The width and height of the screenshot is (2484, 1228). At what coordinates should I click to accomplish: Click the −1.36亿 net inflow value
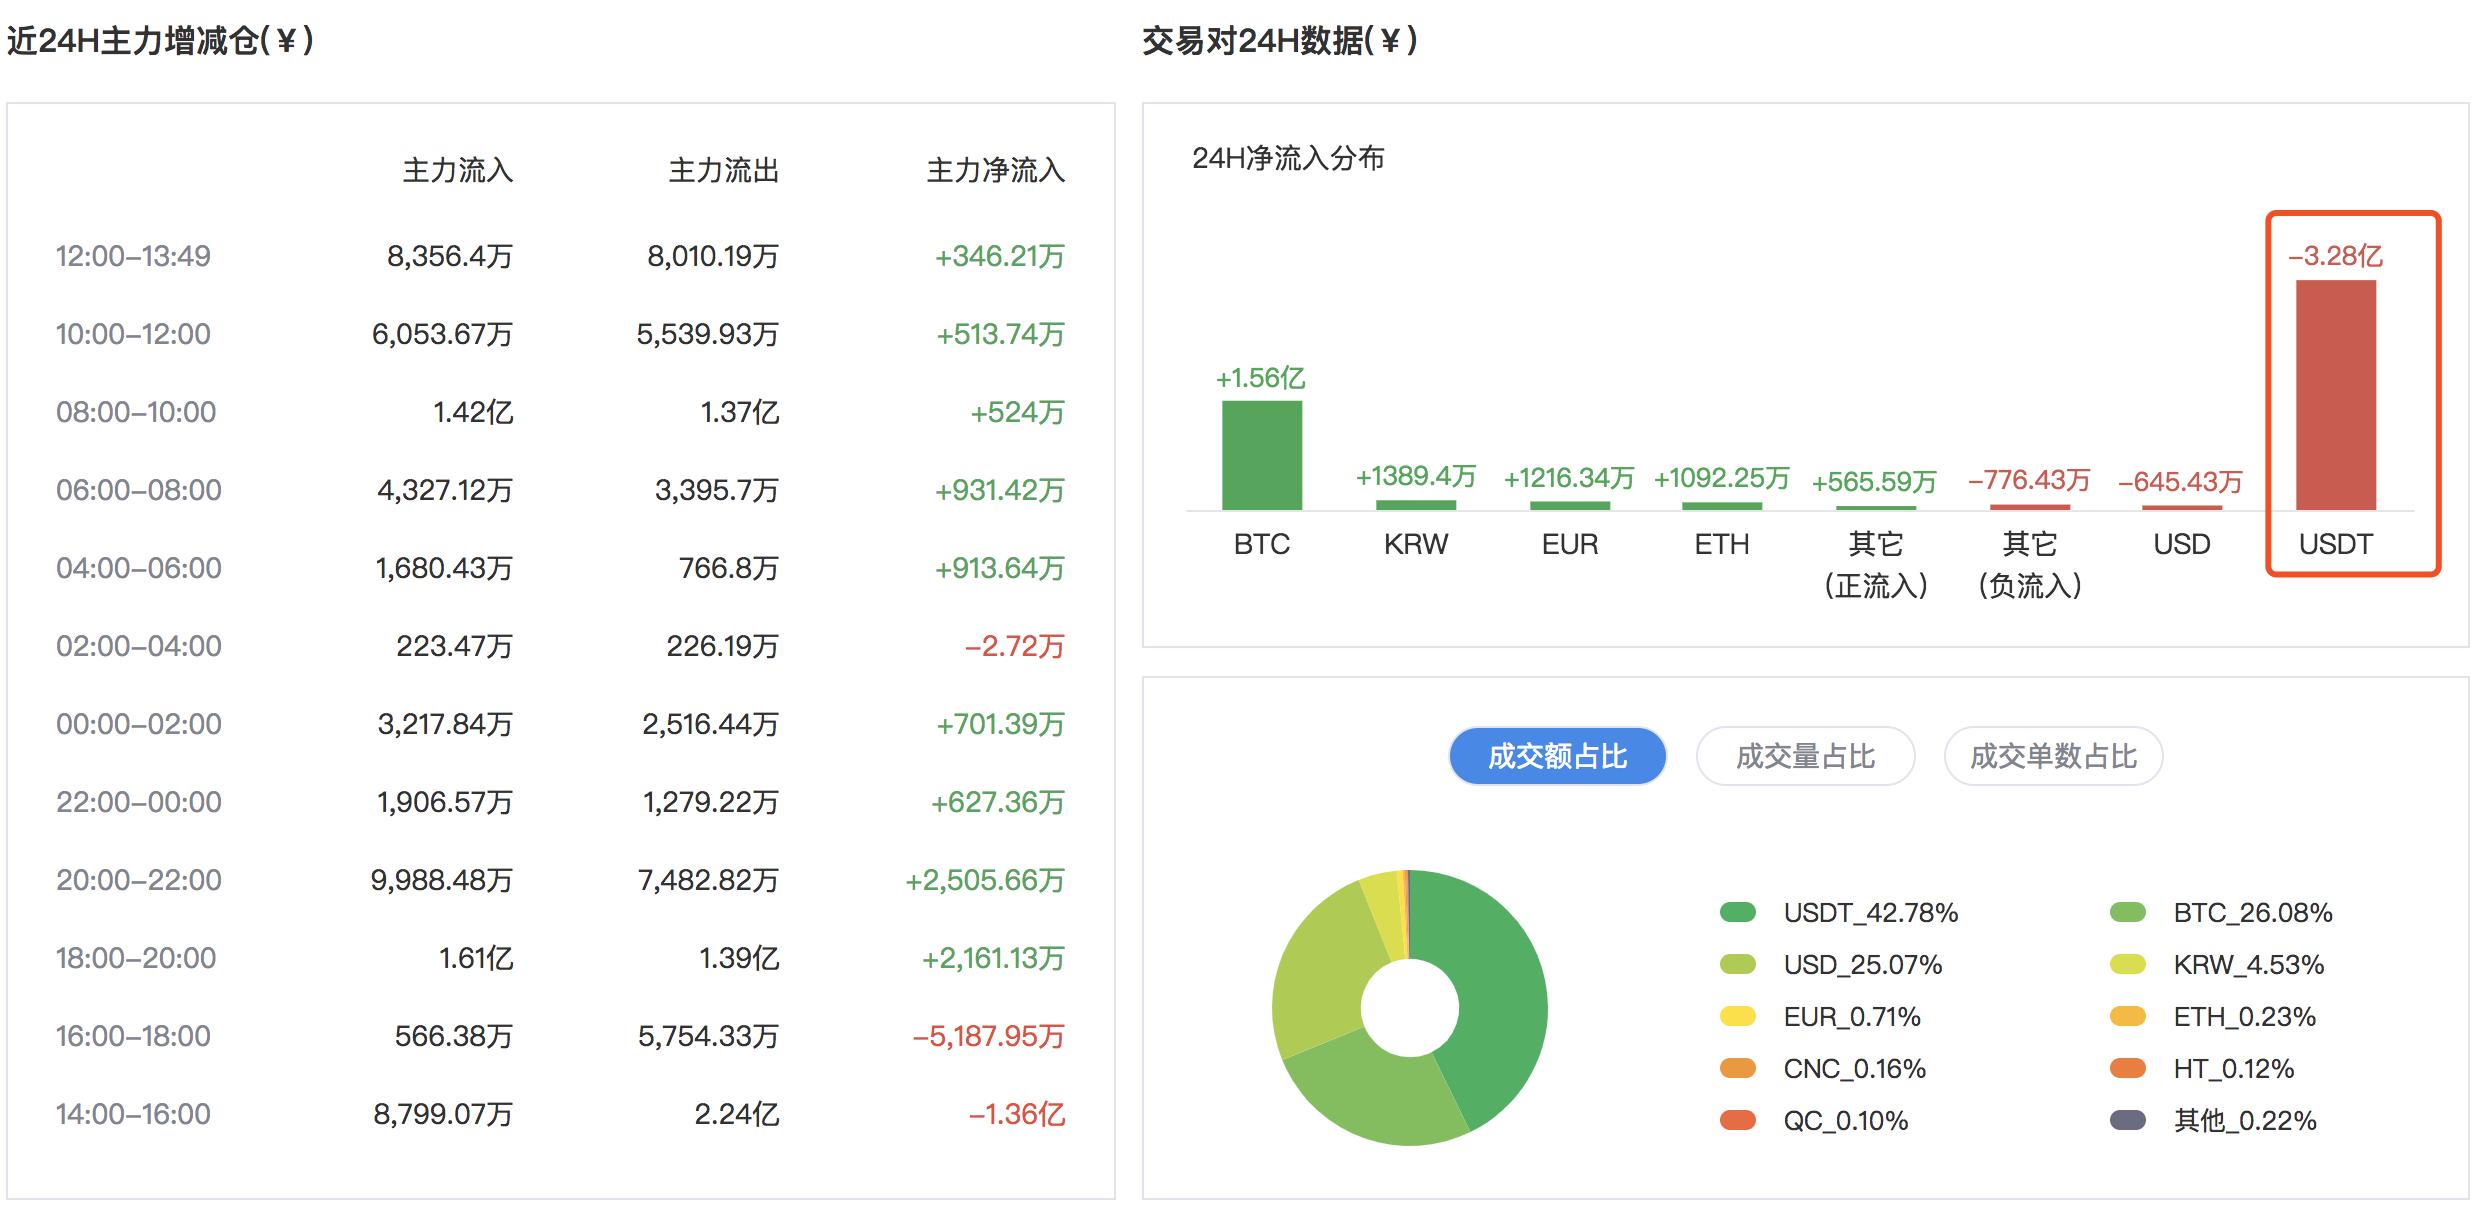point(1012,1113)
